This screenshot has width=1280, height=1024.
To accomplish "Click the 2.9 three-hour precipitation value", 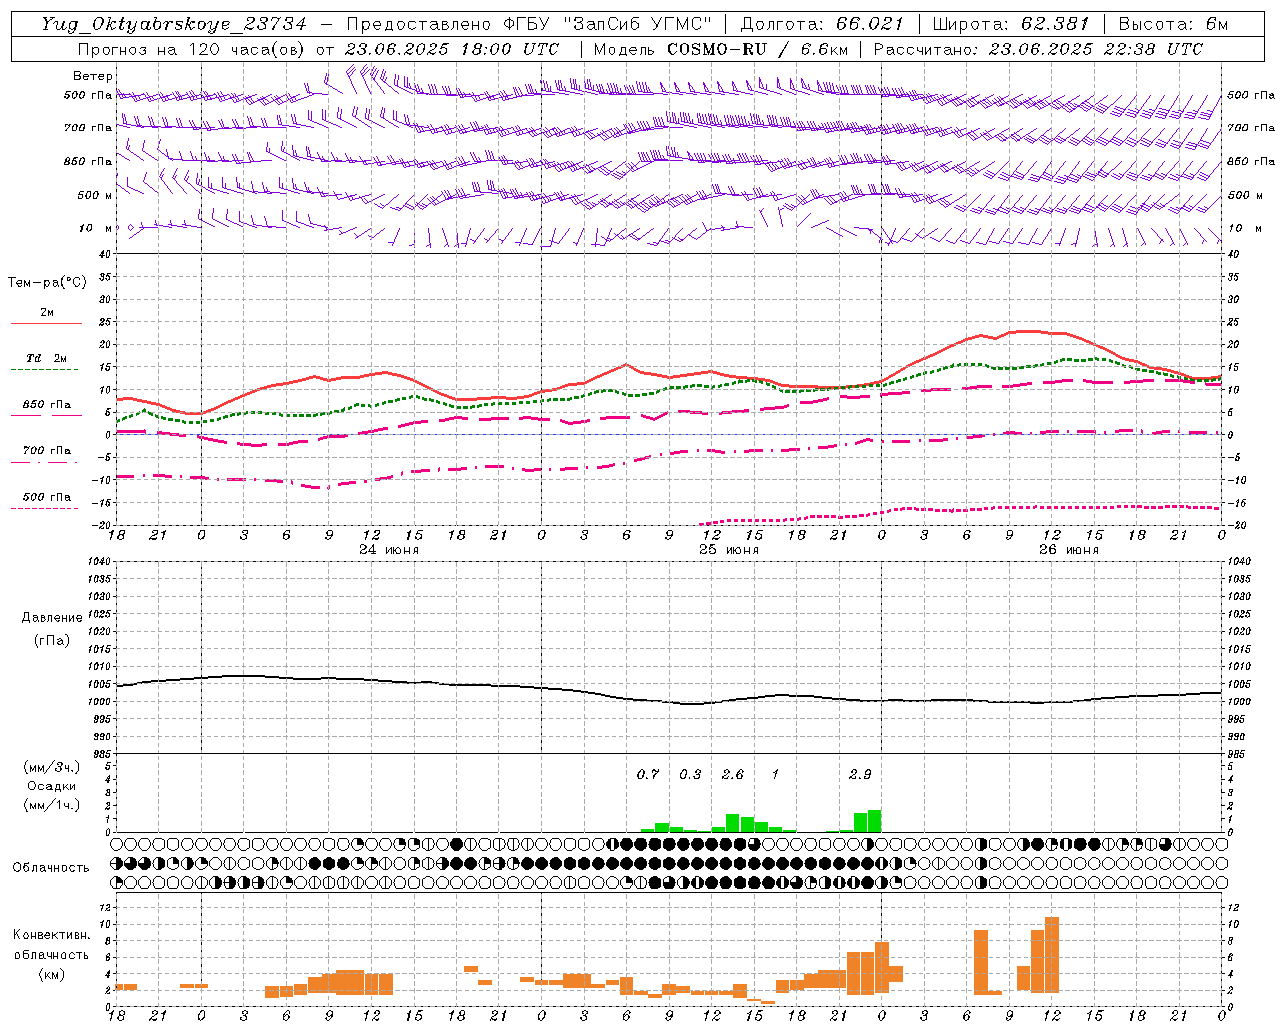I will [x=860, y=774].
